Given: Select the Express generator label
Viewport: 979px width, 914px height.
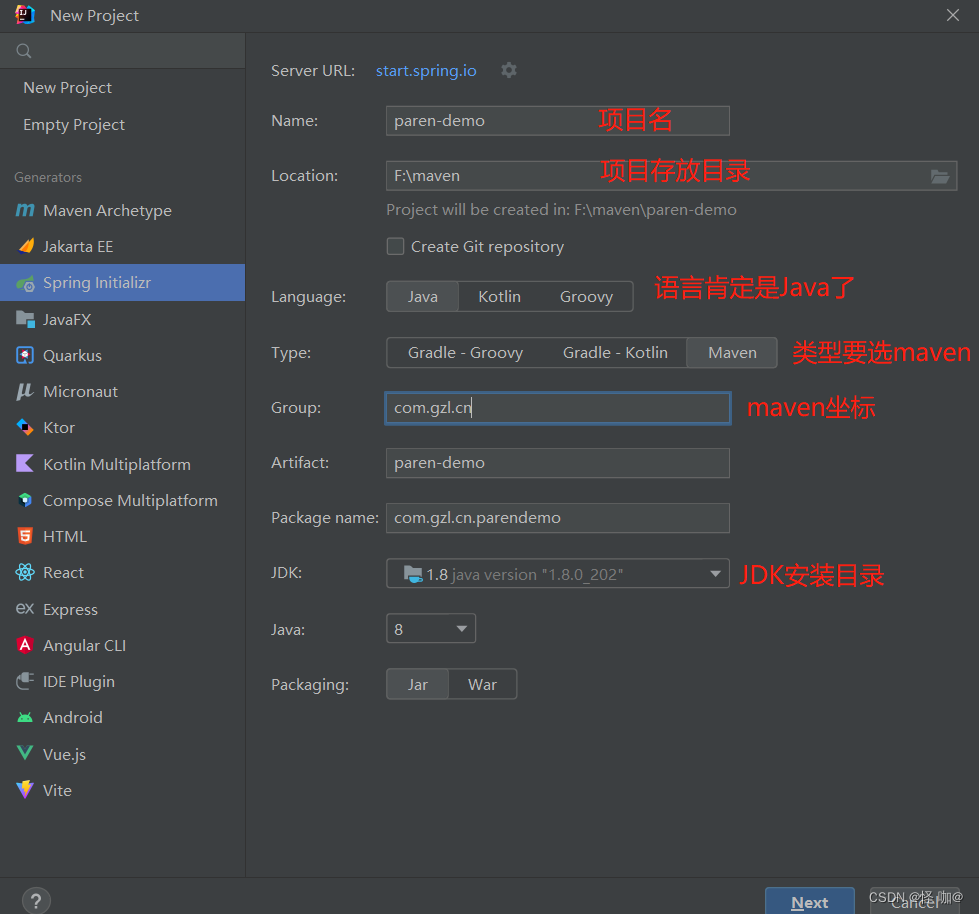Looking at the screenshot, I should [70, 609].
